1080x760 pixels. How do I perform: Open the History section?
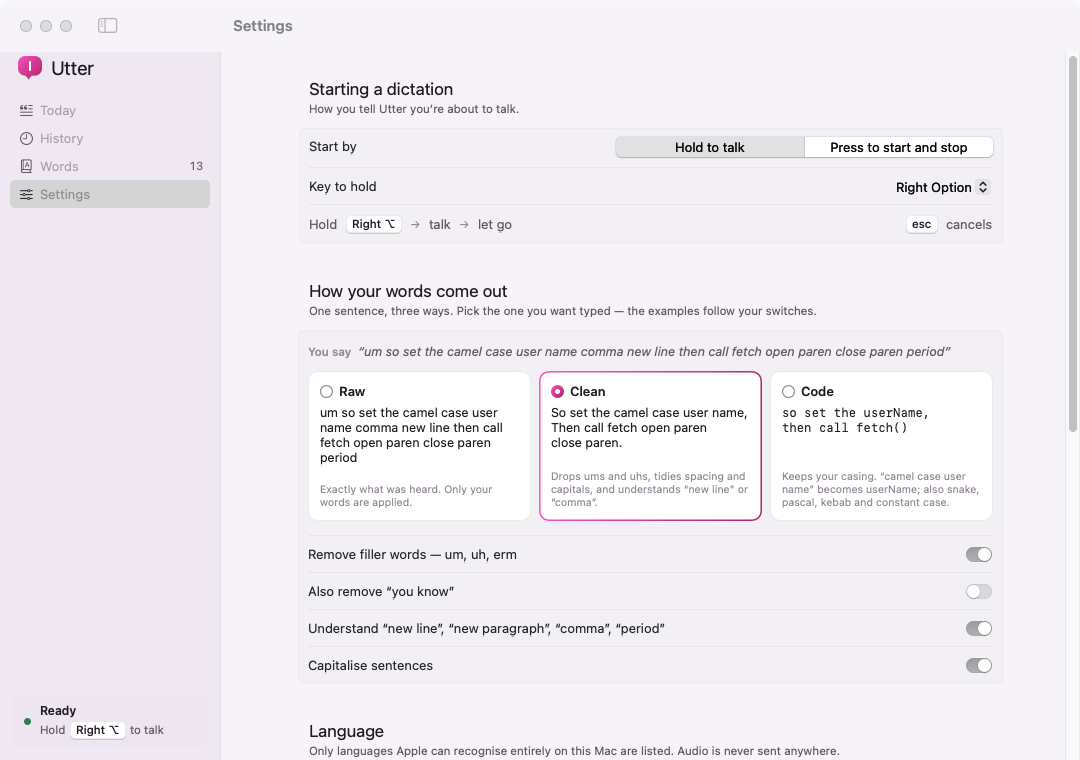110,138
